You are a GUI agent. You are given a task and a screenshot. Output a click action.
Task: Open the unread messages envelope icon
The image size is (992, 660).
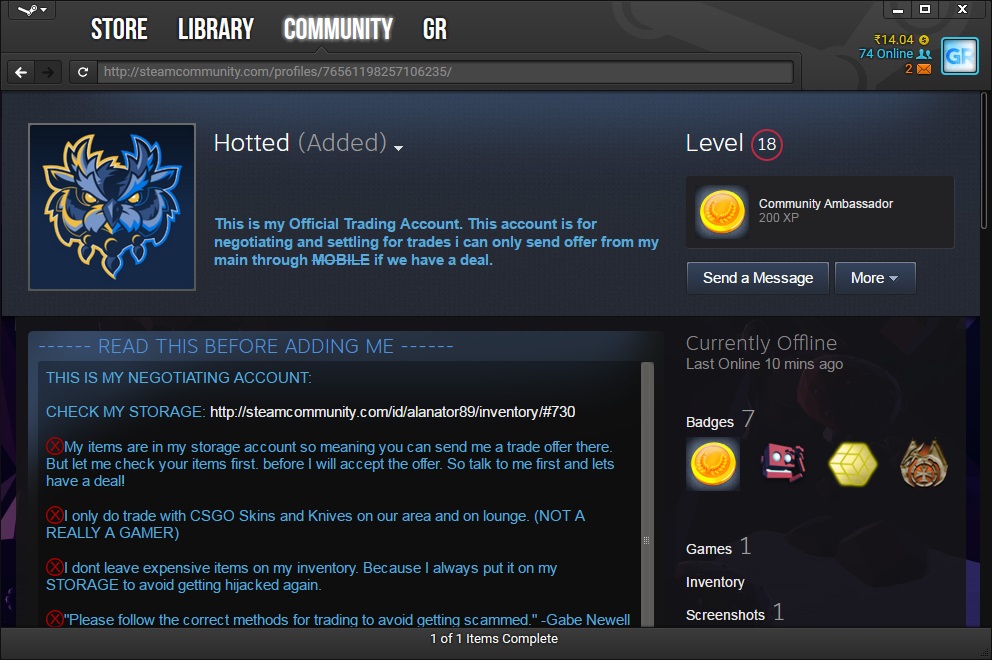(924, 69)
